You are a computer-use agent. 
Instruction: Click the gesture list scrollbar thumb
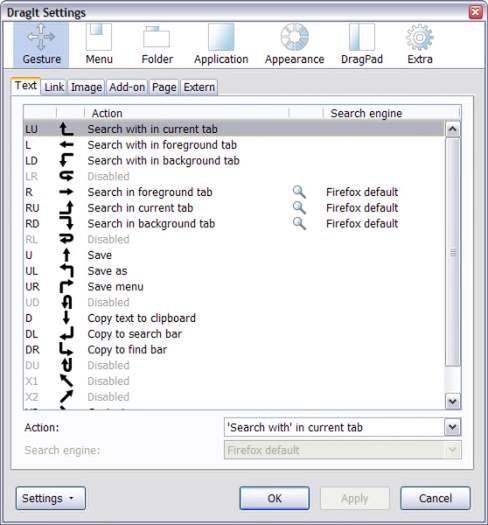coord(453,252)
